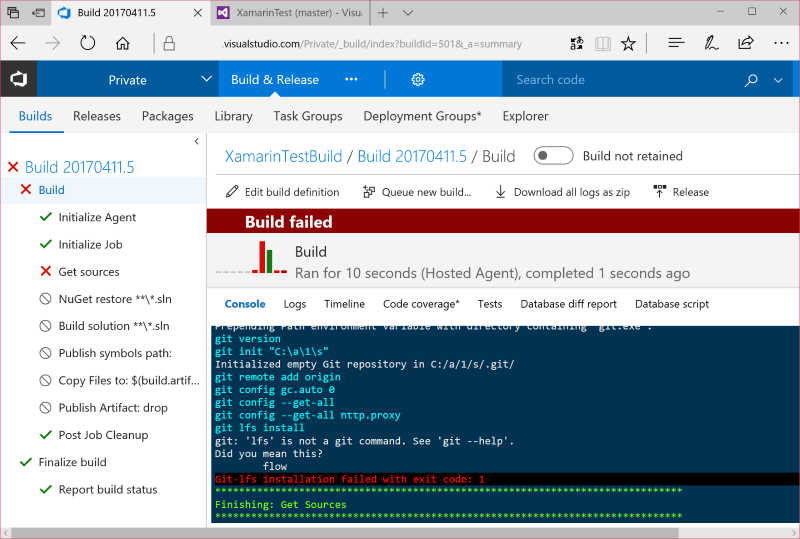Add page to favorites star
Viewport: 800px width, 539px height.
[628, 43]
